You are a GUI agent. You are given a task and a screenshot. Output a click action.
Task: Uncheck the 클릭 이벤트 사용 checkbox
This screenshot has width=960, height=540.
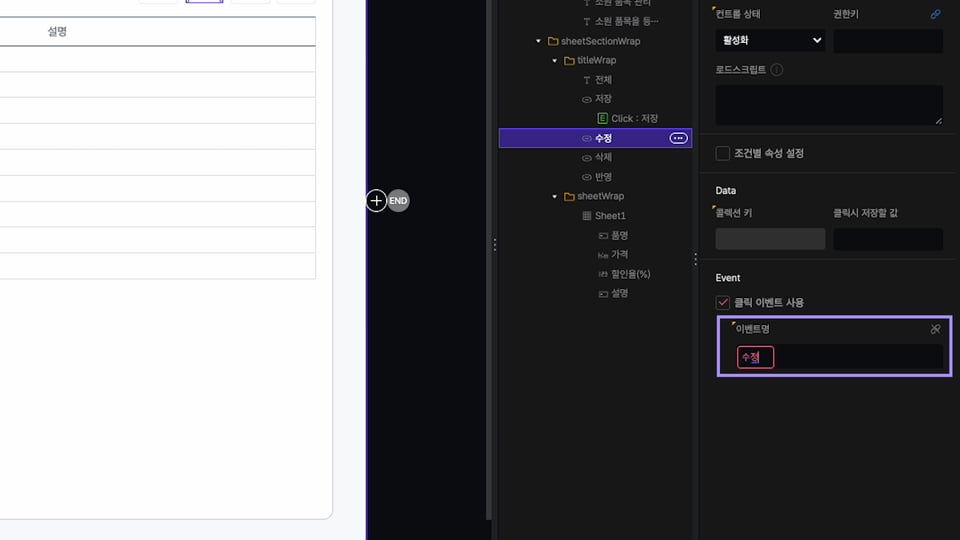click(x=722, y=302)
